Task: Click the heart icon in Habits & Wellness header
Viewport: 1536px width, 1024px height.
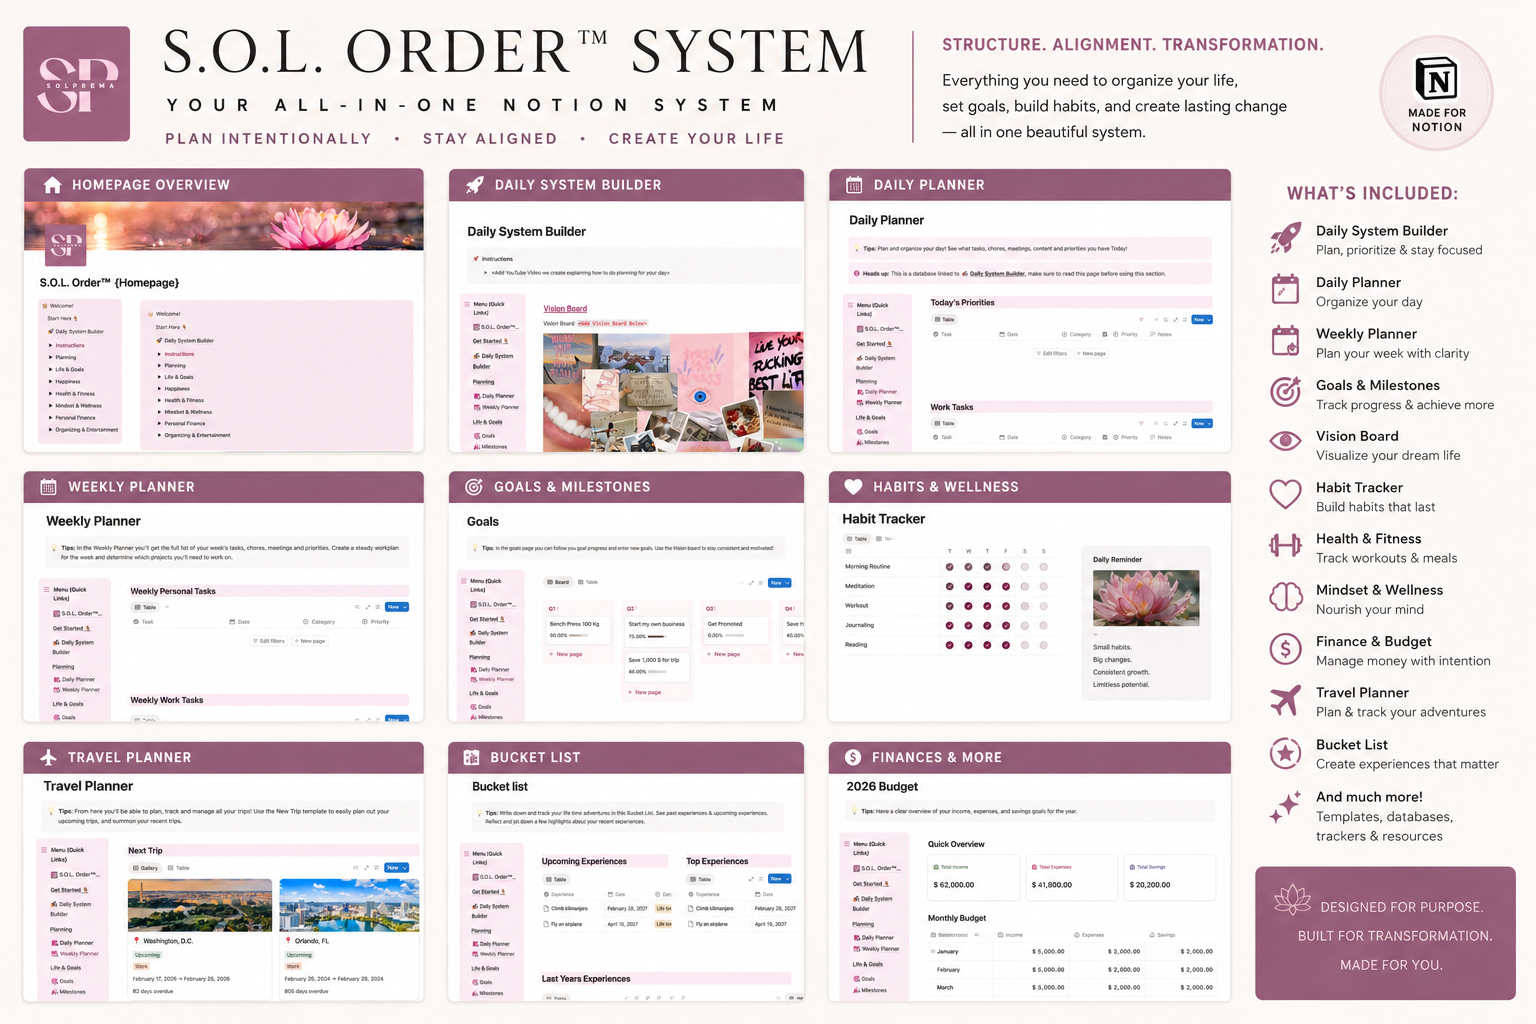Action: tap(853, 487)
